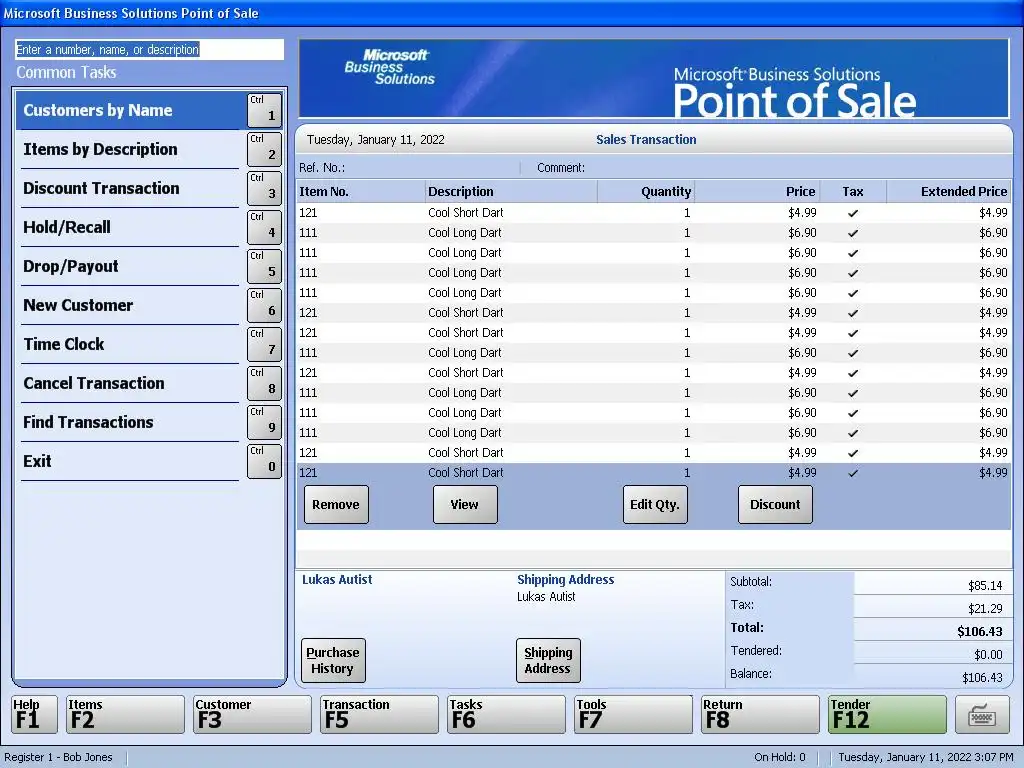Image resolution: width=1024 pixels, height=768 pixels.
Task: Click the Shipping Address button
Action: pos(548,660)
